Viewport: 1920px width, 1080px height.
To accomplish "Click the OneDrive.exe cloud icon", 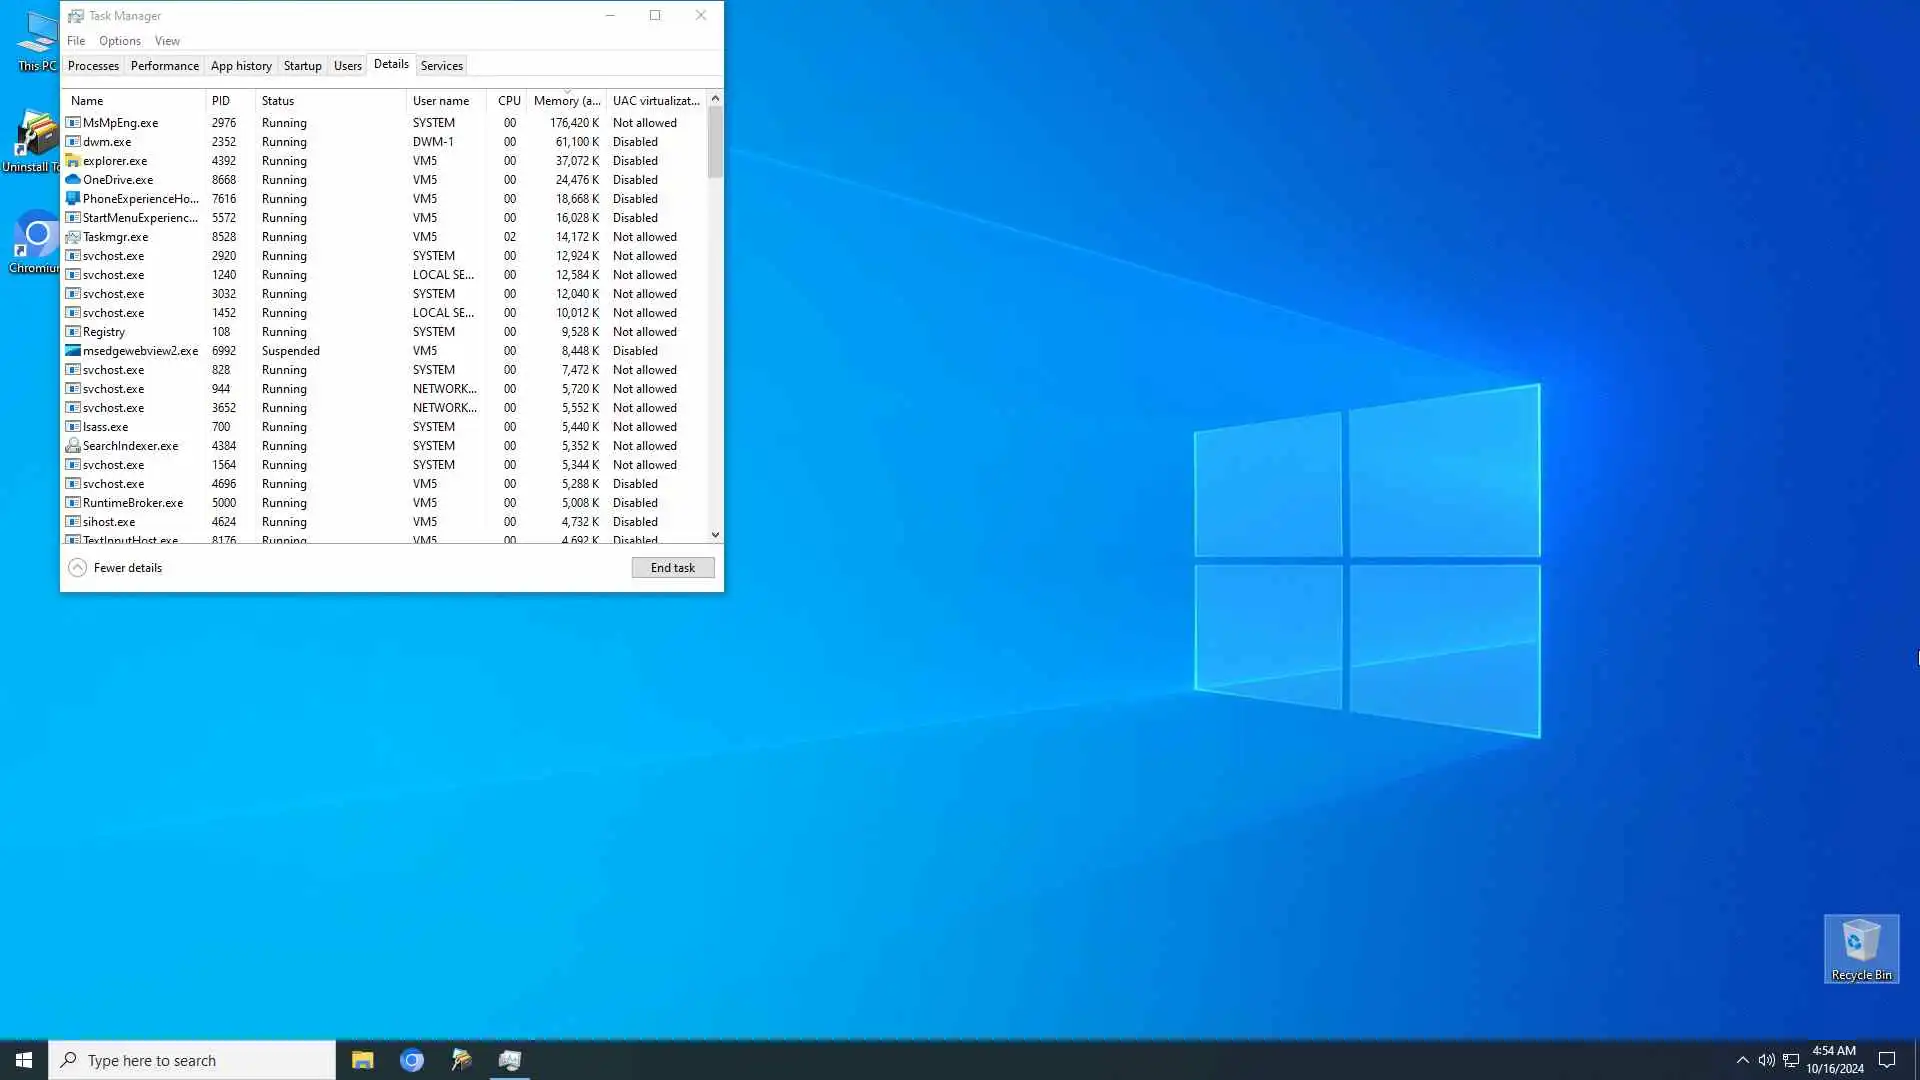I will click(x=73, y=180).
